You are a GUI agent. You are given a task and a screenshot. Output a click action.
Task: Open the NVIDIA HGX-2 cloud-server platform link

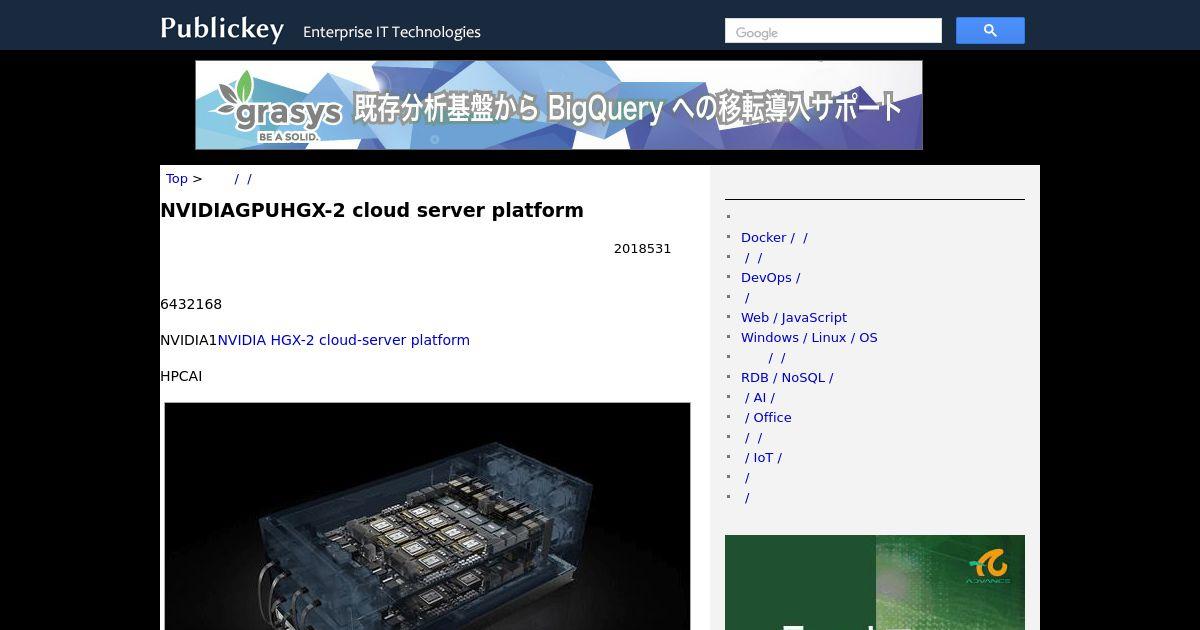click(x=343, y=340)
